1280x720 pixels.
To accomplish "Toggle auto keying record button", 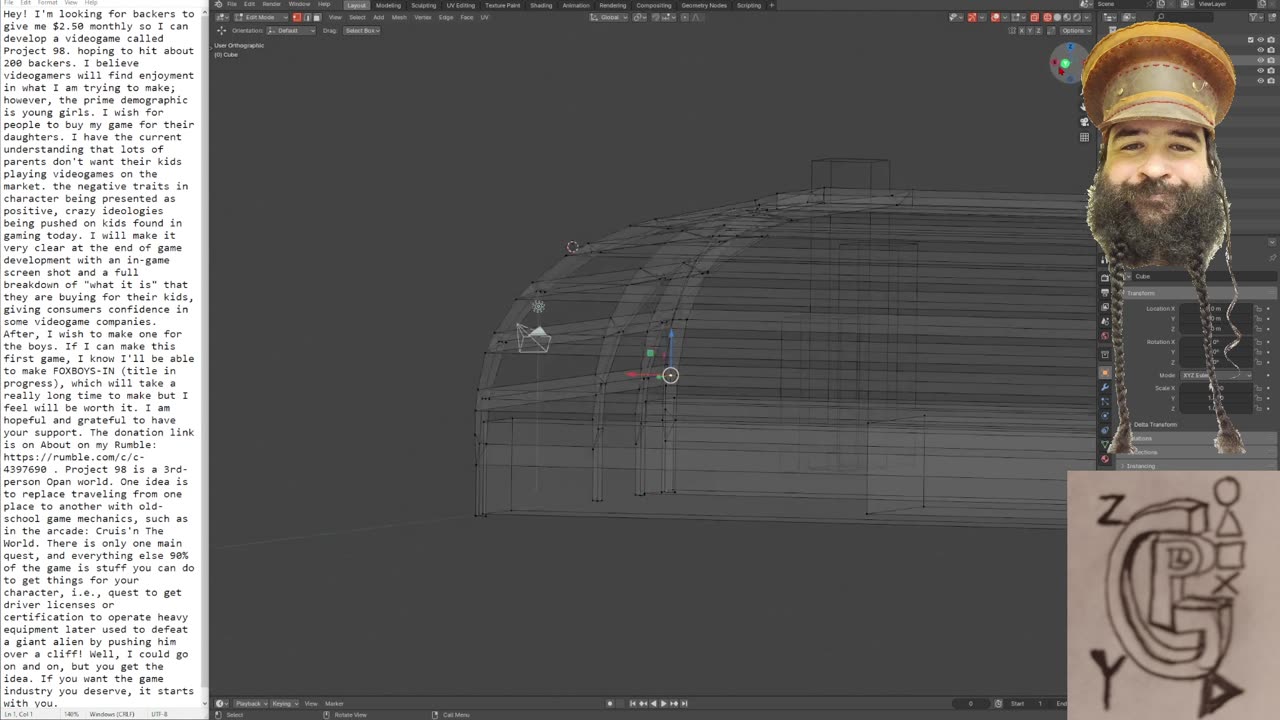I will pyautogui.click(x=610, y=703).
